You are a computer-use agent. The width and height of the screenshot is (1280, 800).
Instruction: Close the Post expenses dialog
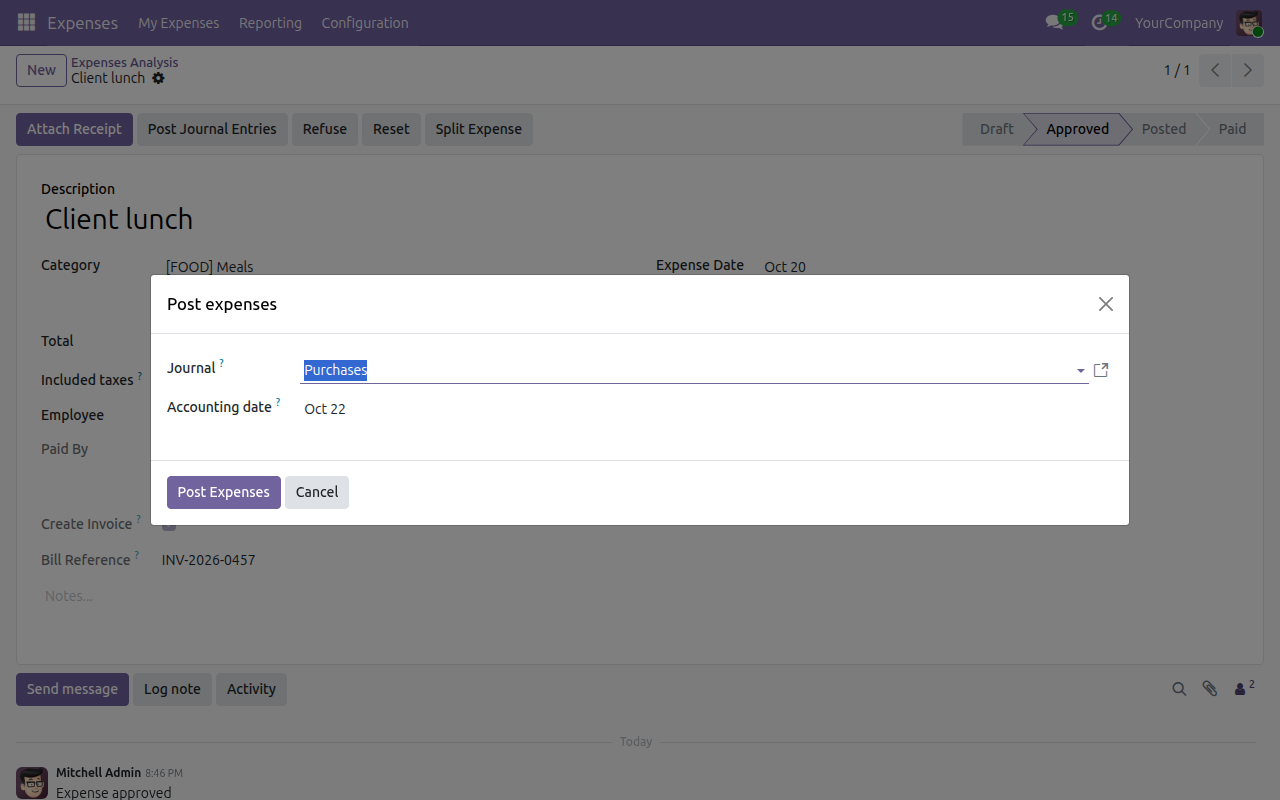point(1105,304)
